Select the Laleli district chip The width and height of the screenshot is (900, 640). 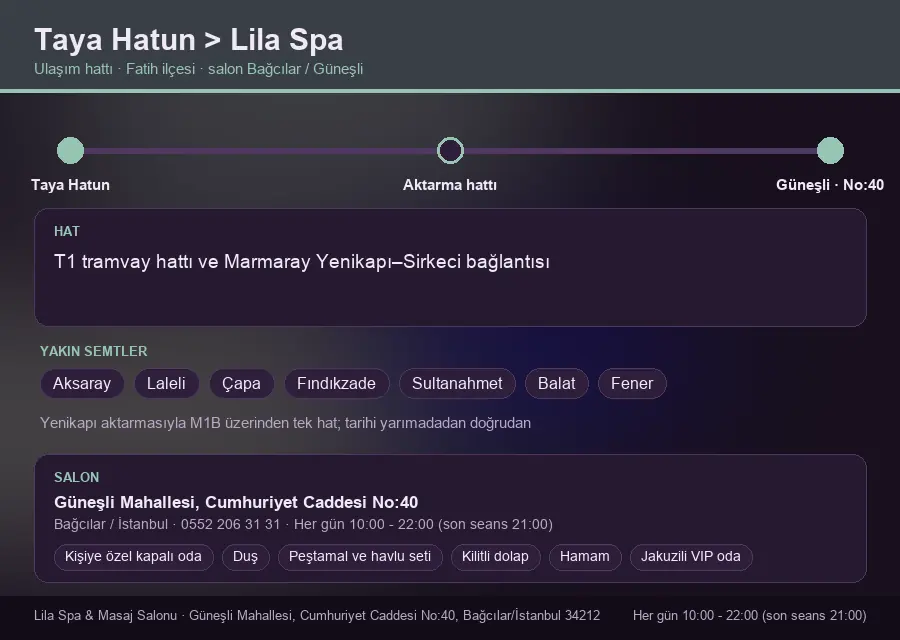coord(166,383)
